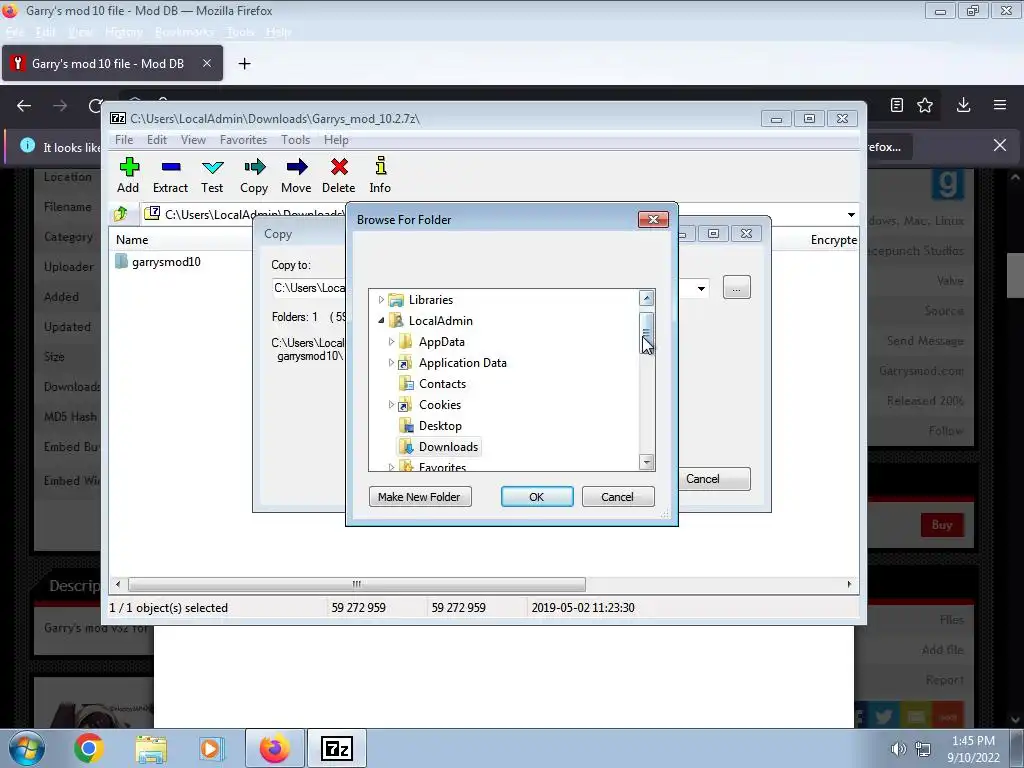Expand the AppData tree node
1024x768 pixels.
tap(391, 342)
